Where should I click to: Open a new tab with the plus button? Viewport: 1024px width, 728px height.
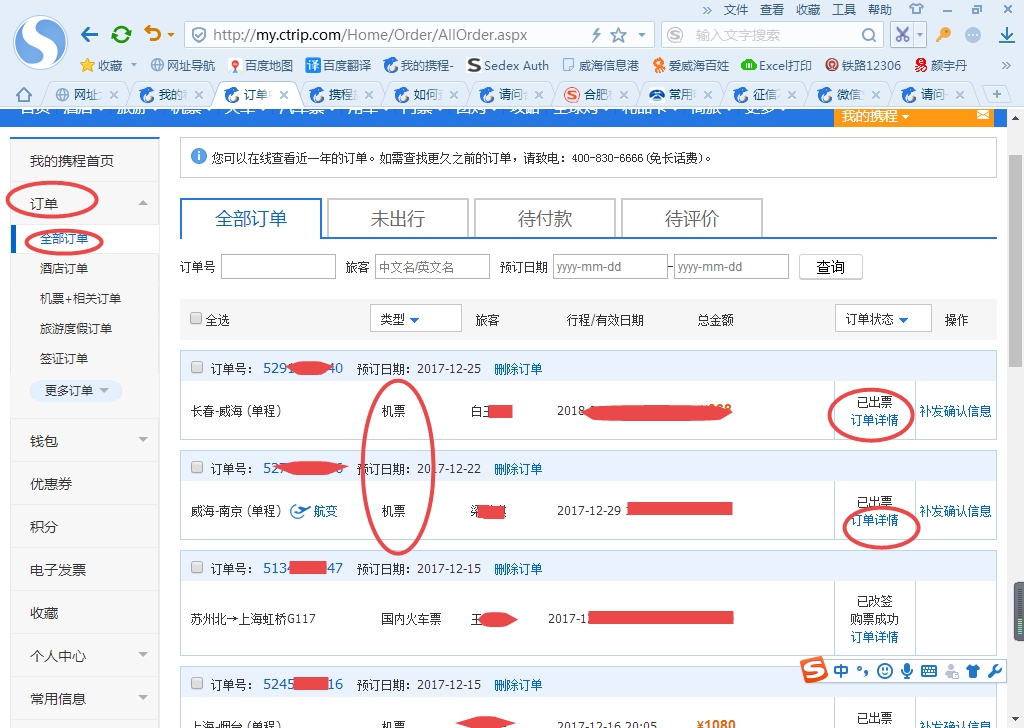997,94
